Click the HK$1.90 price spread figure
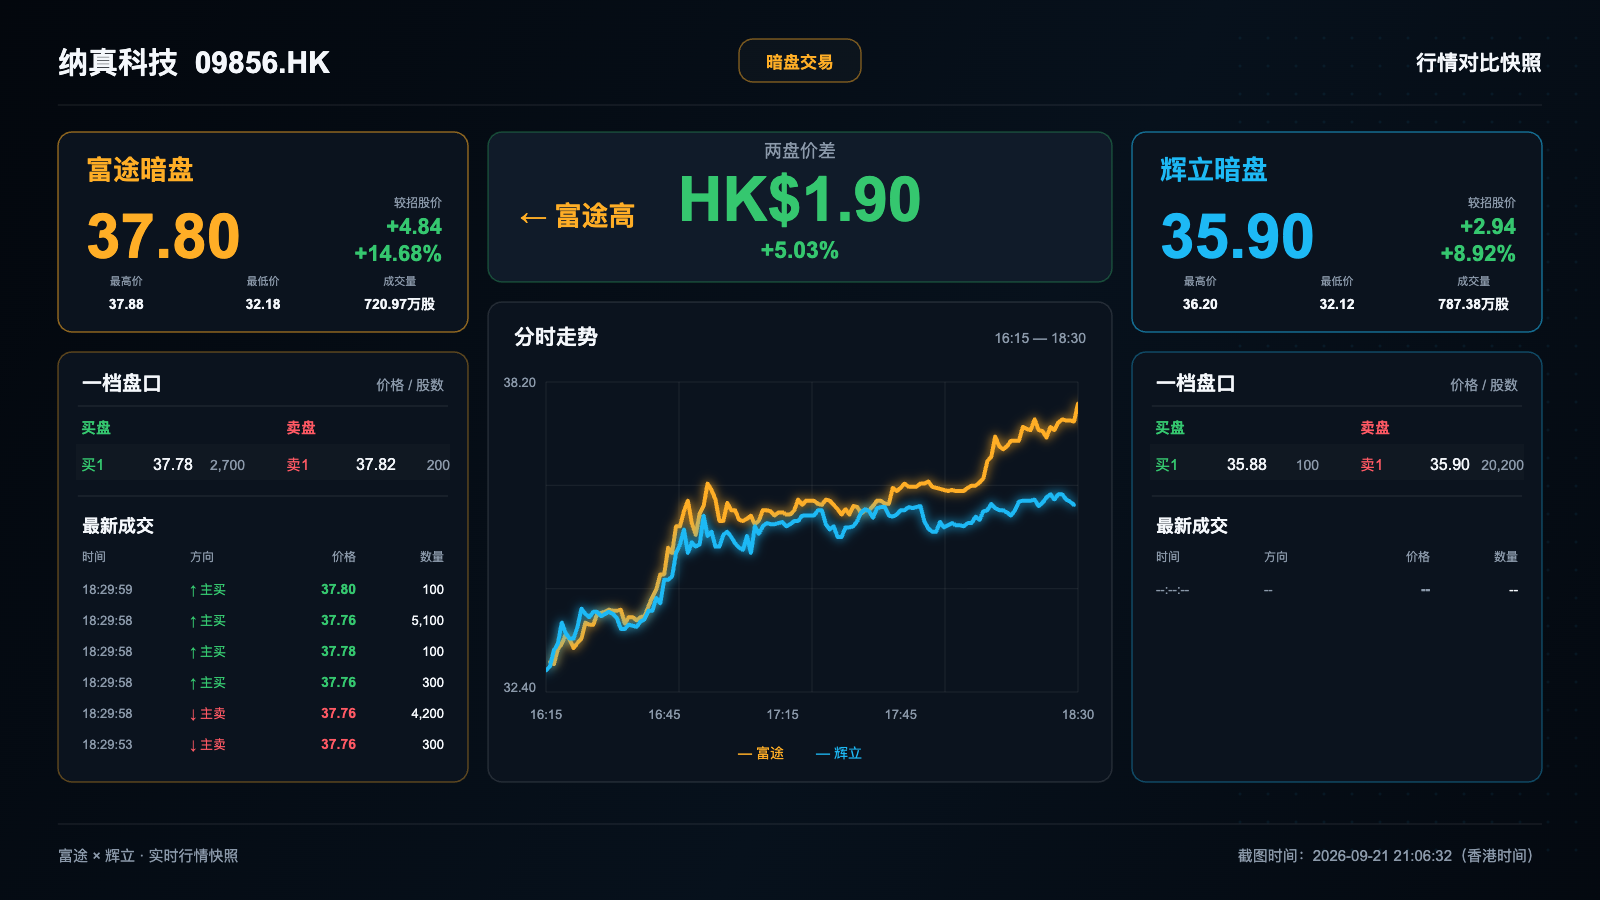The height and width of the screenshot is (900, 1600). 800,199
